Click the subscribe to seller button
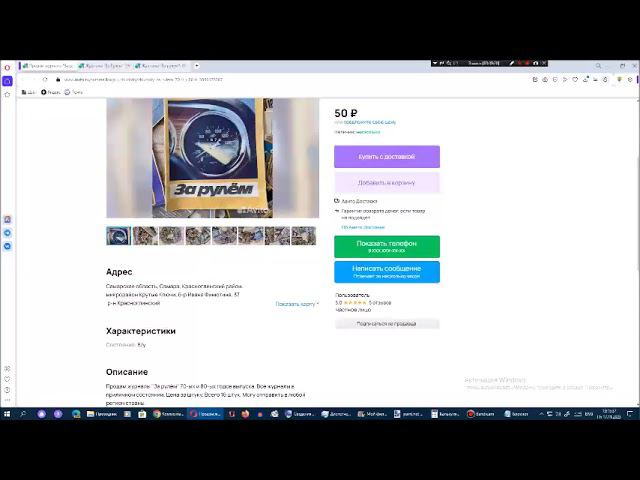 pyautogui.click(x=387, y=324)
